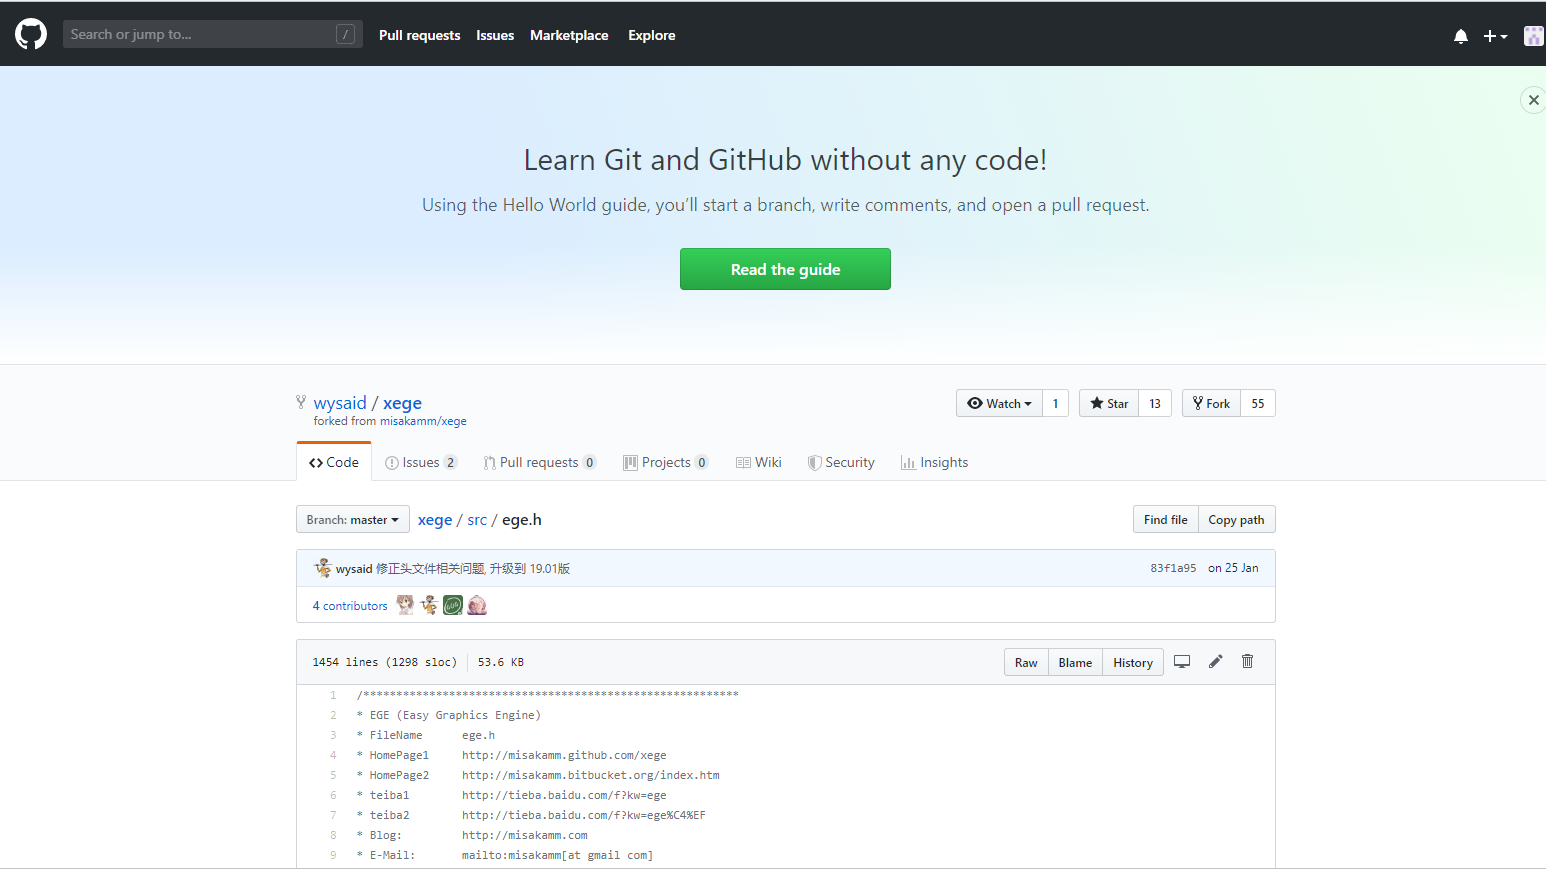Select the text http://misakamm.com
This screenshot has width=1546, height=872.
coord(525,835)
